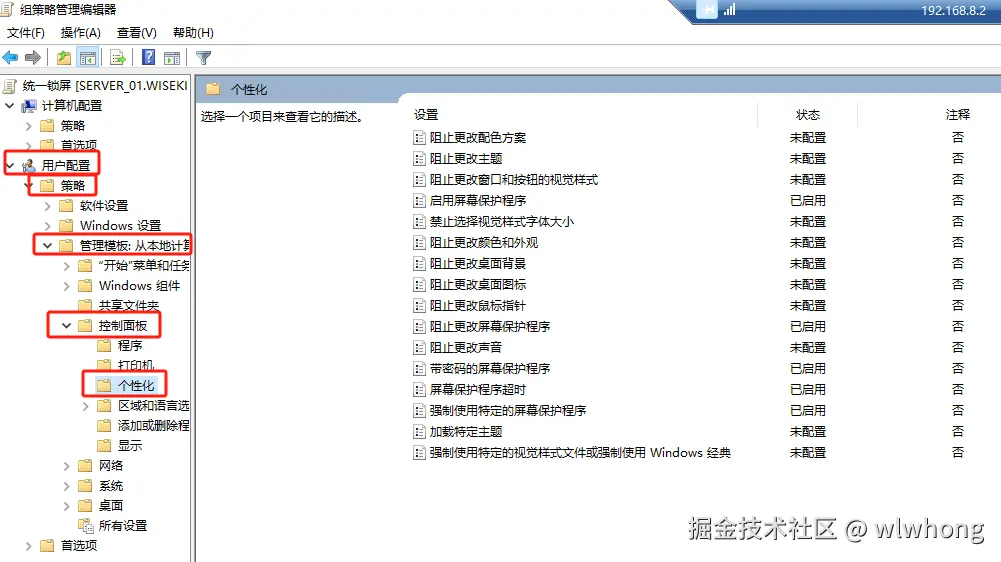The width and height of the screenshot is (1001, 562).
Task: Click the Back arrow toolbar icon
Action: [10, 58]
